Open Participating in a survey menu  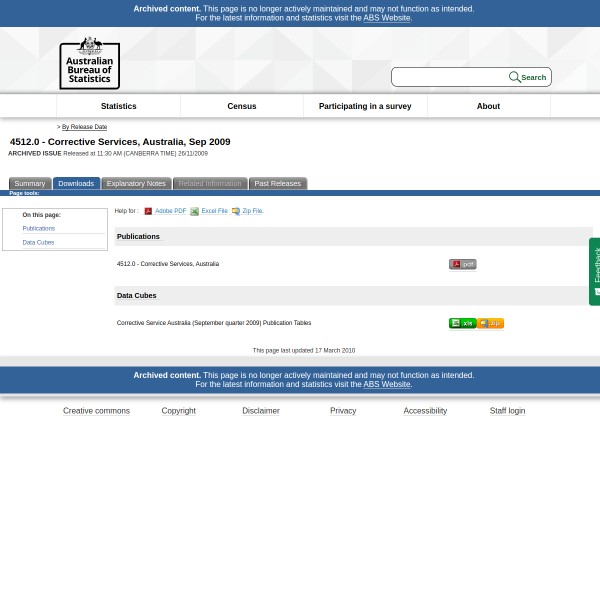[364, 106]
